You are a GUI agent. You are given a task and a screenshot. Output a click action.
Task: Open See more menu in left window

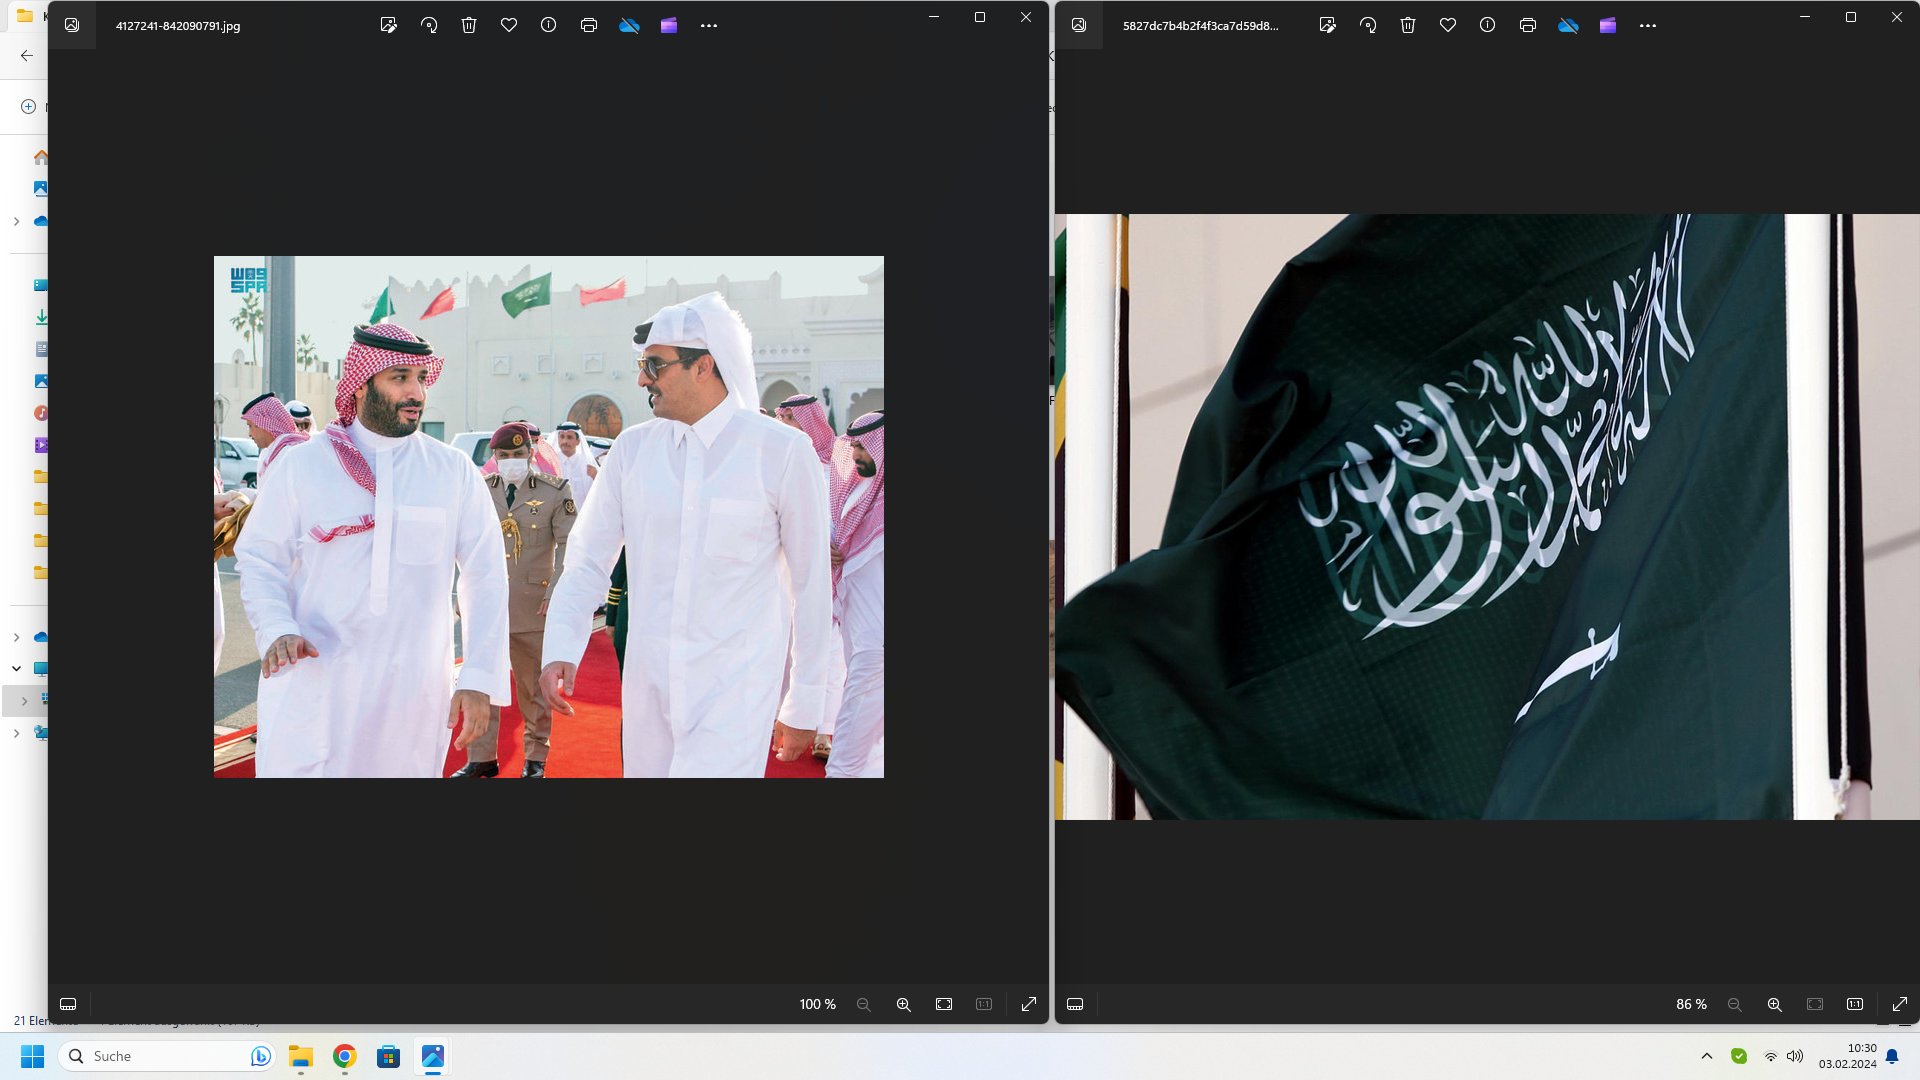[x=708, y=25]
